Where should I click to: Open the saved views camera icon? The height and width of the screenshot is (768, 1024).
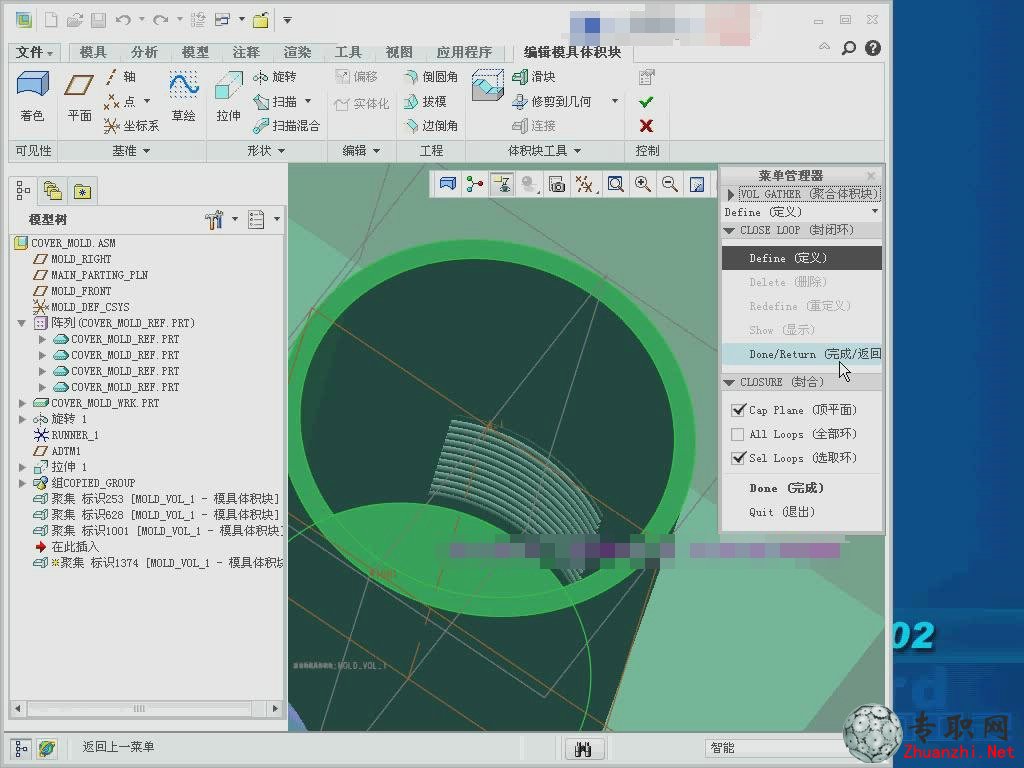point(556,185)
